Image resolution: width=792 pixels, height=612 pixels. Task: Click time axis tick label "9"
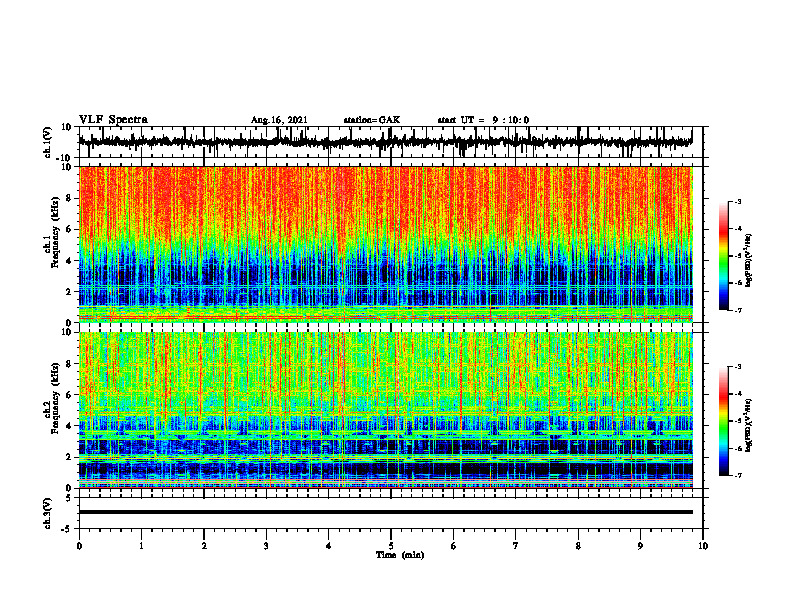click(640, 546)
